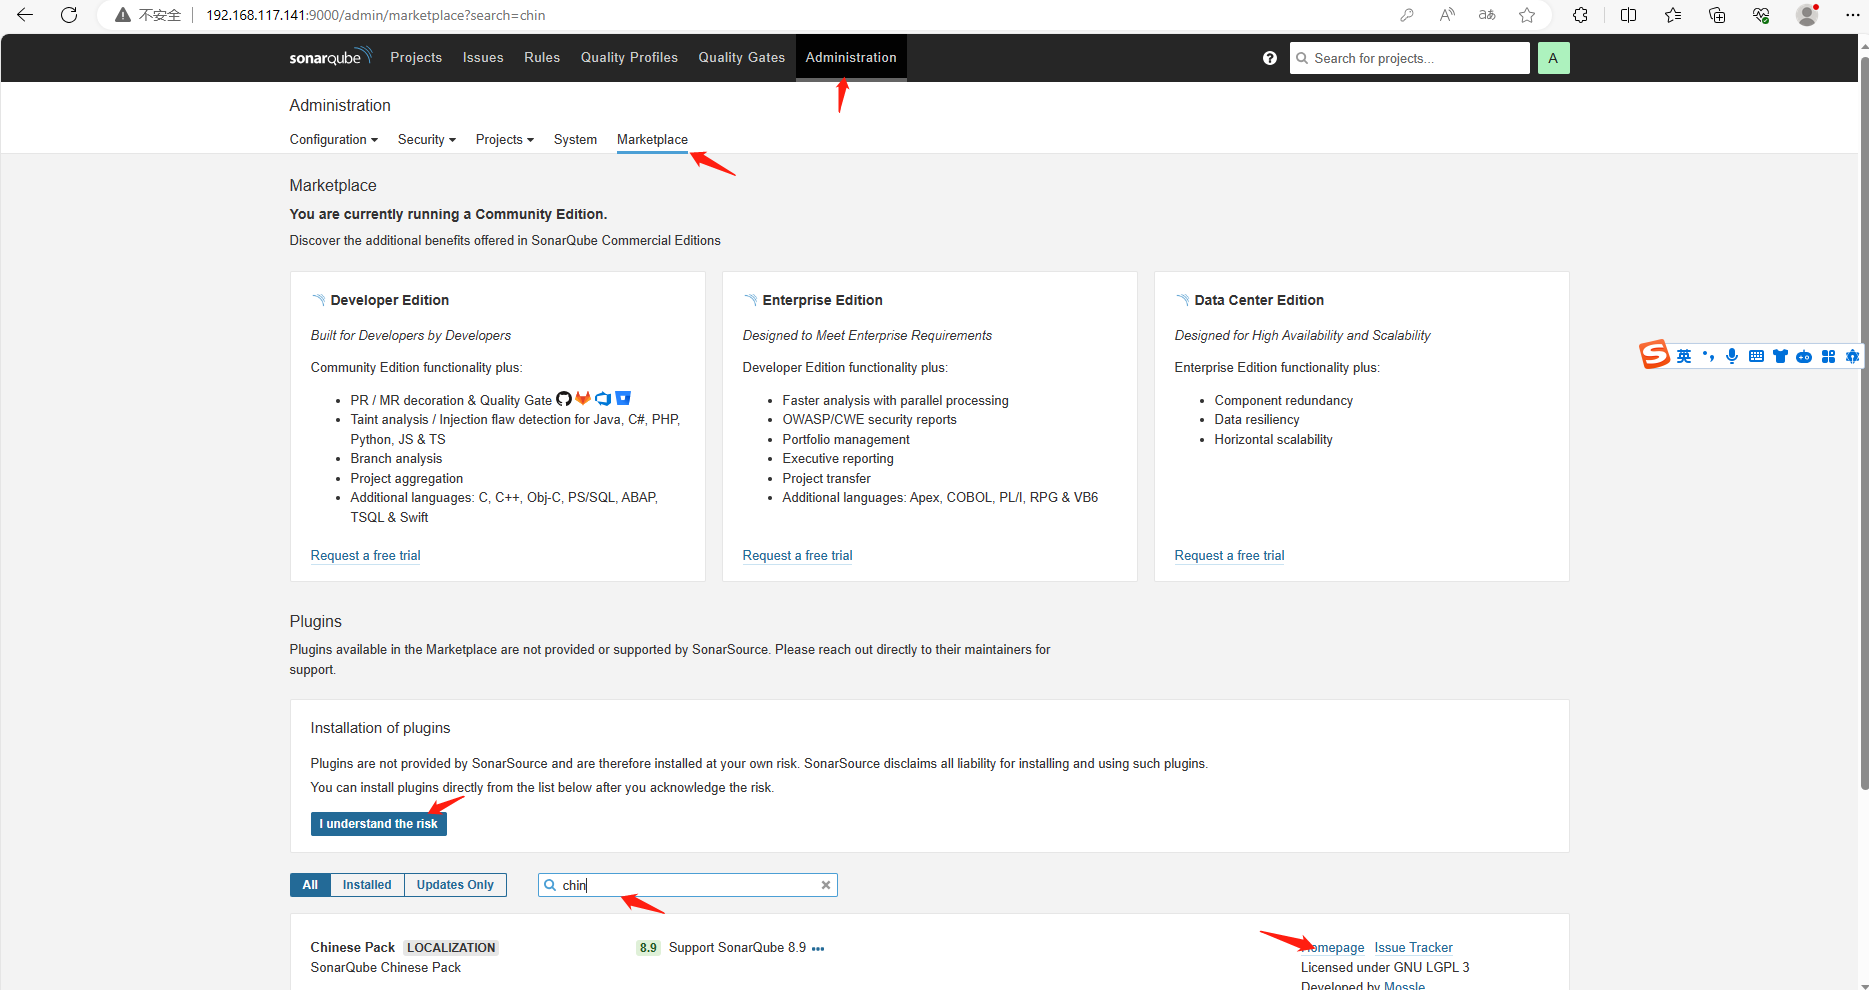Click the Search for projects field
The width and height of the screenshot is (1869, 990).
point(1410,58)
